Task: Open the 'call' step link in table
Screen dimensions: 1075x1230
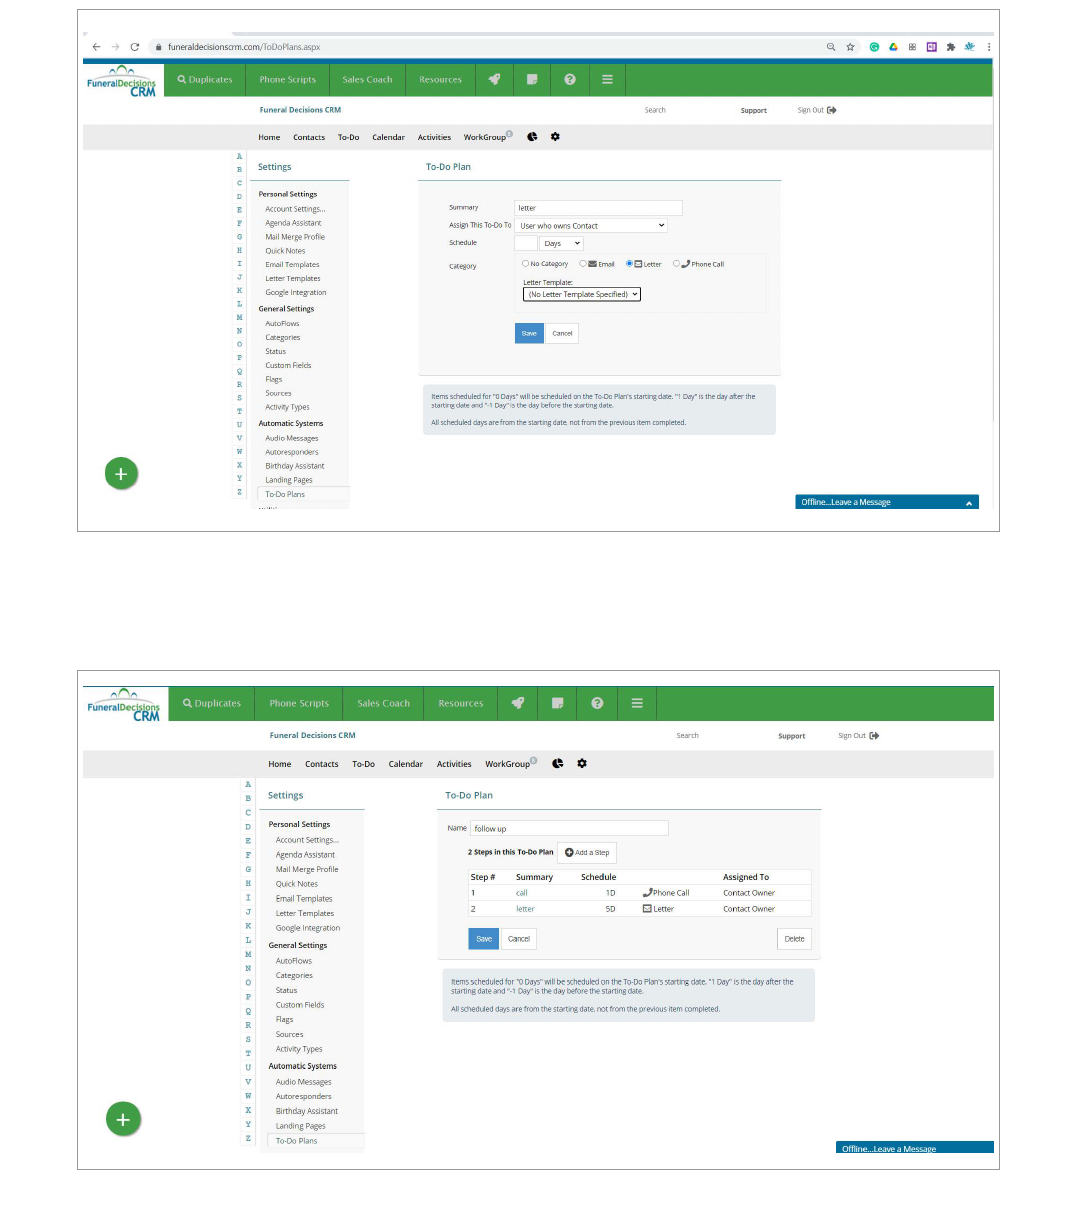Action: click(x=522, y=893)
